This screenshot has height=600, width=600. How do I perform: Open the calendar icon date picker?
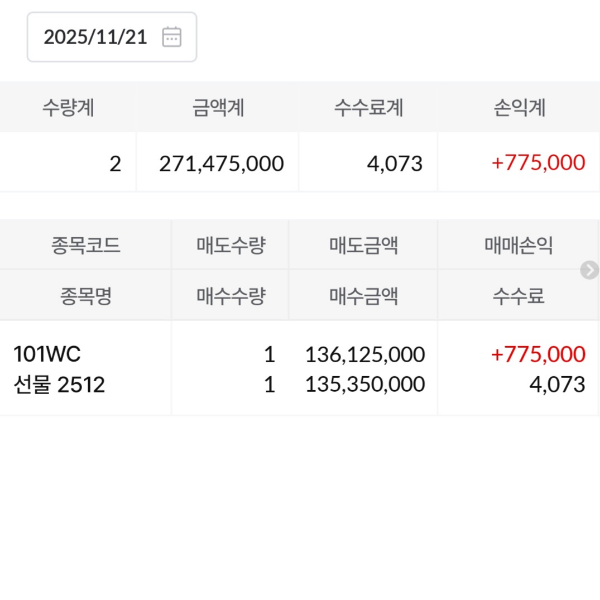(x=172, y=37)
